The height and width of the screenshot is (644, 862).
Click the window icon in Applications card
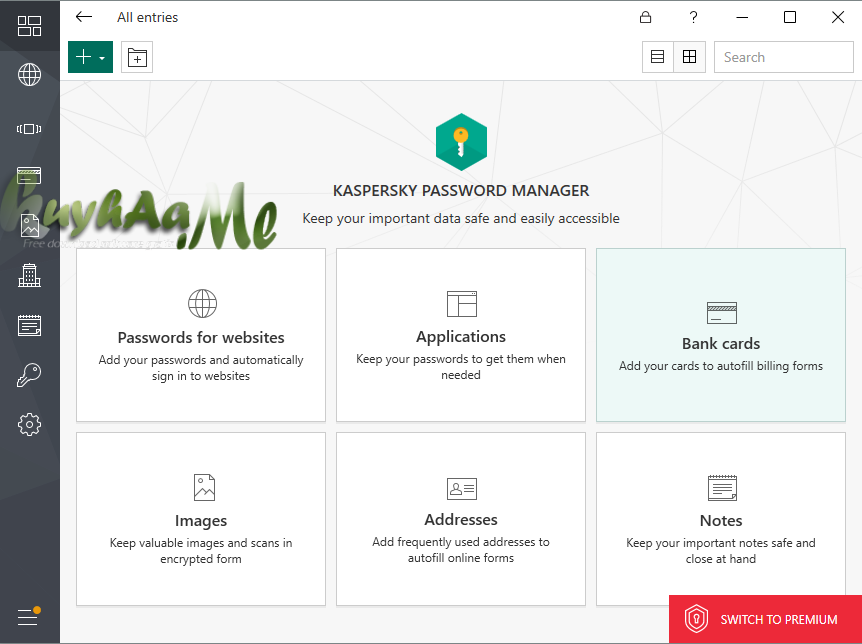[x=462, y=304]
